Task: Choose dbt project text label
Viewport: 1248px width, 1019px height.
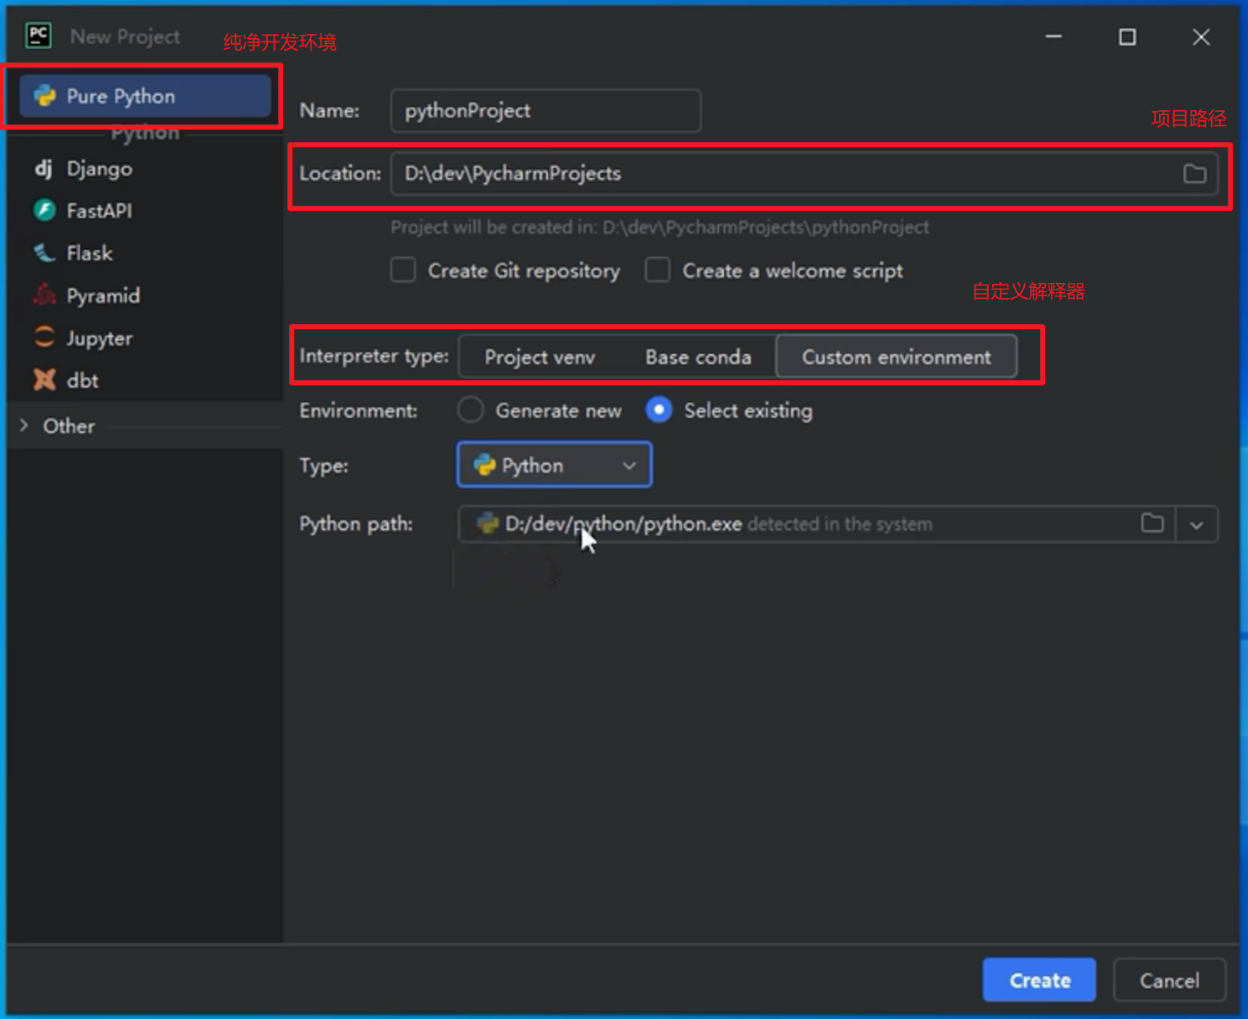Action: coord(82,380)
